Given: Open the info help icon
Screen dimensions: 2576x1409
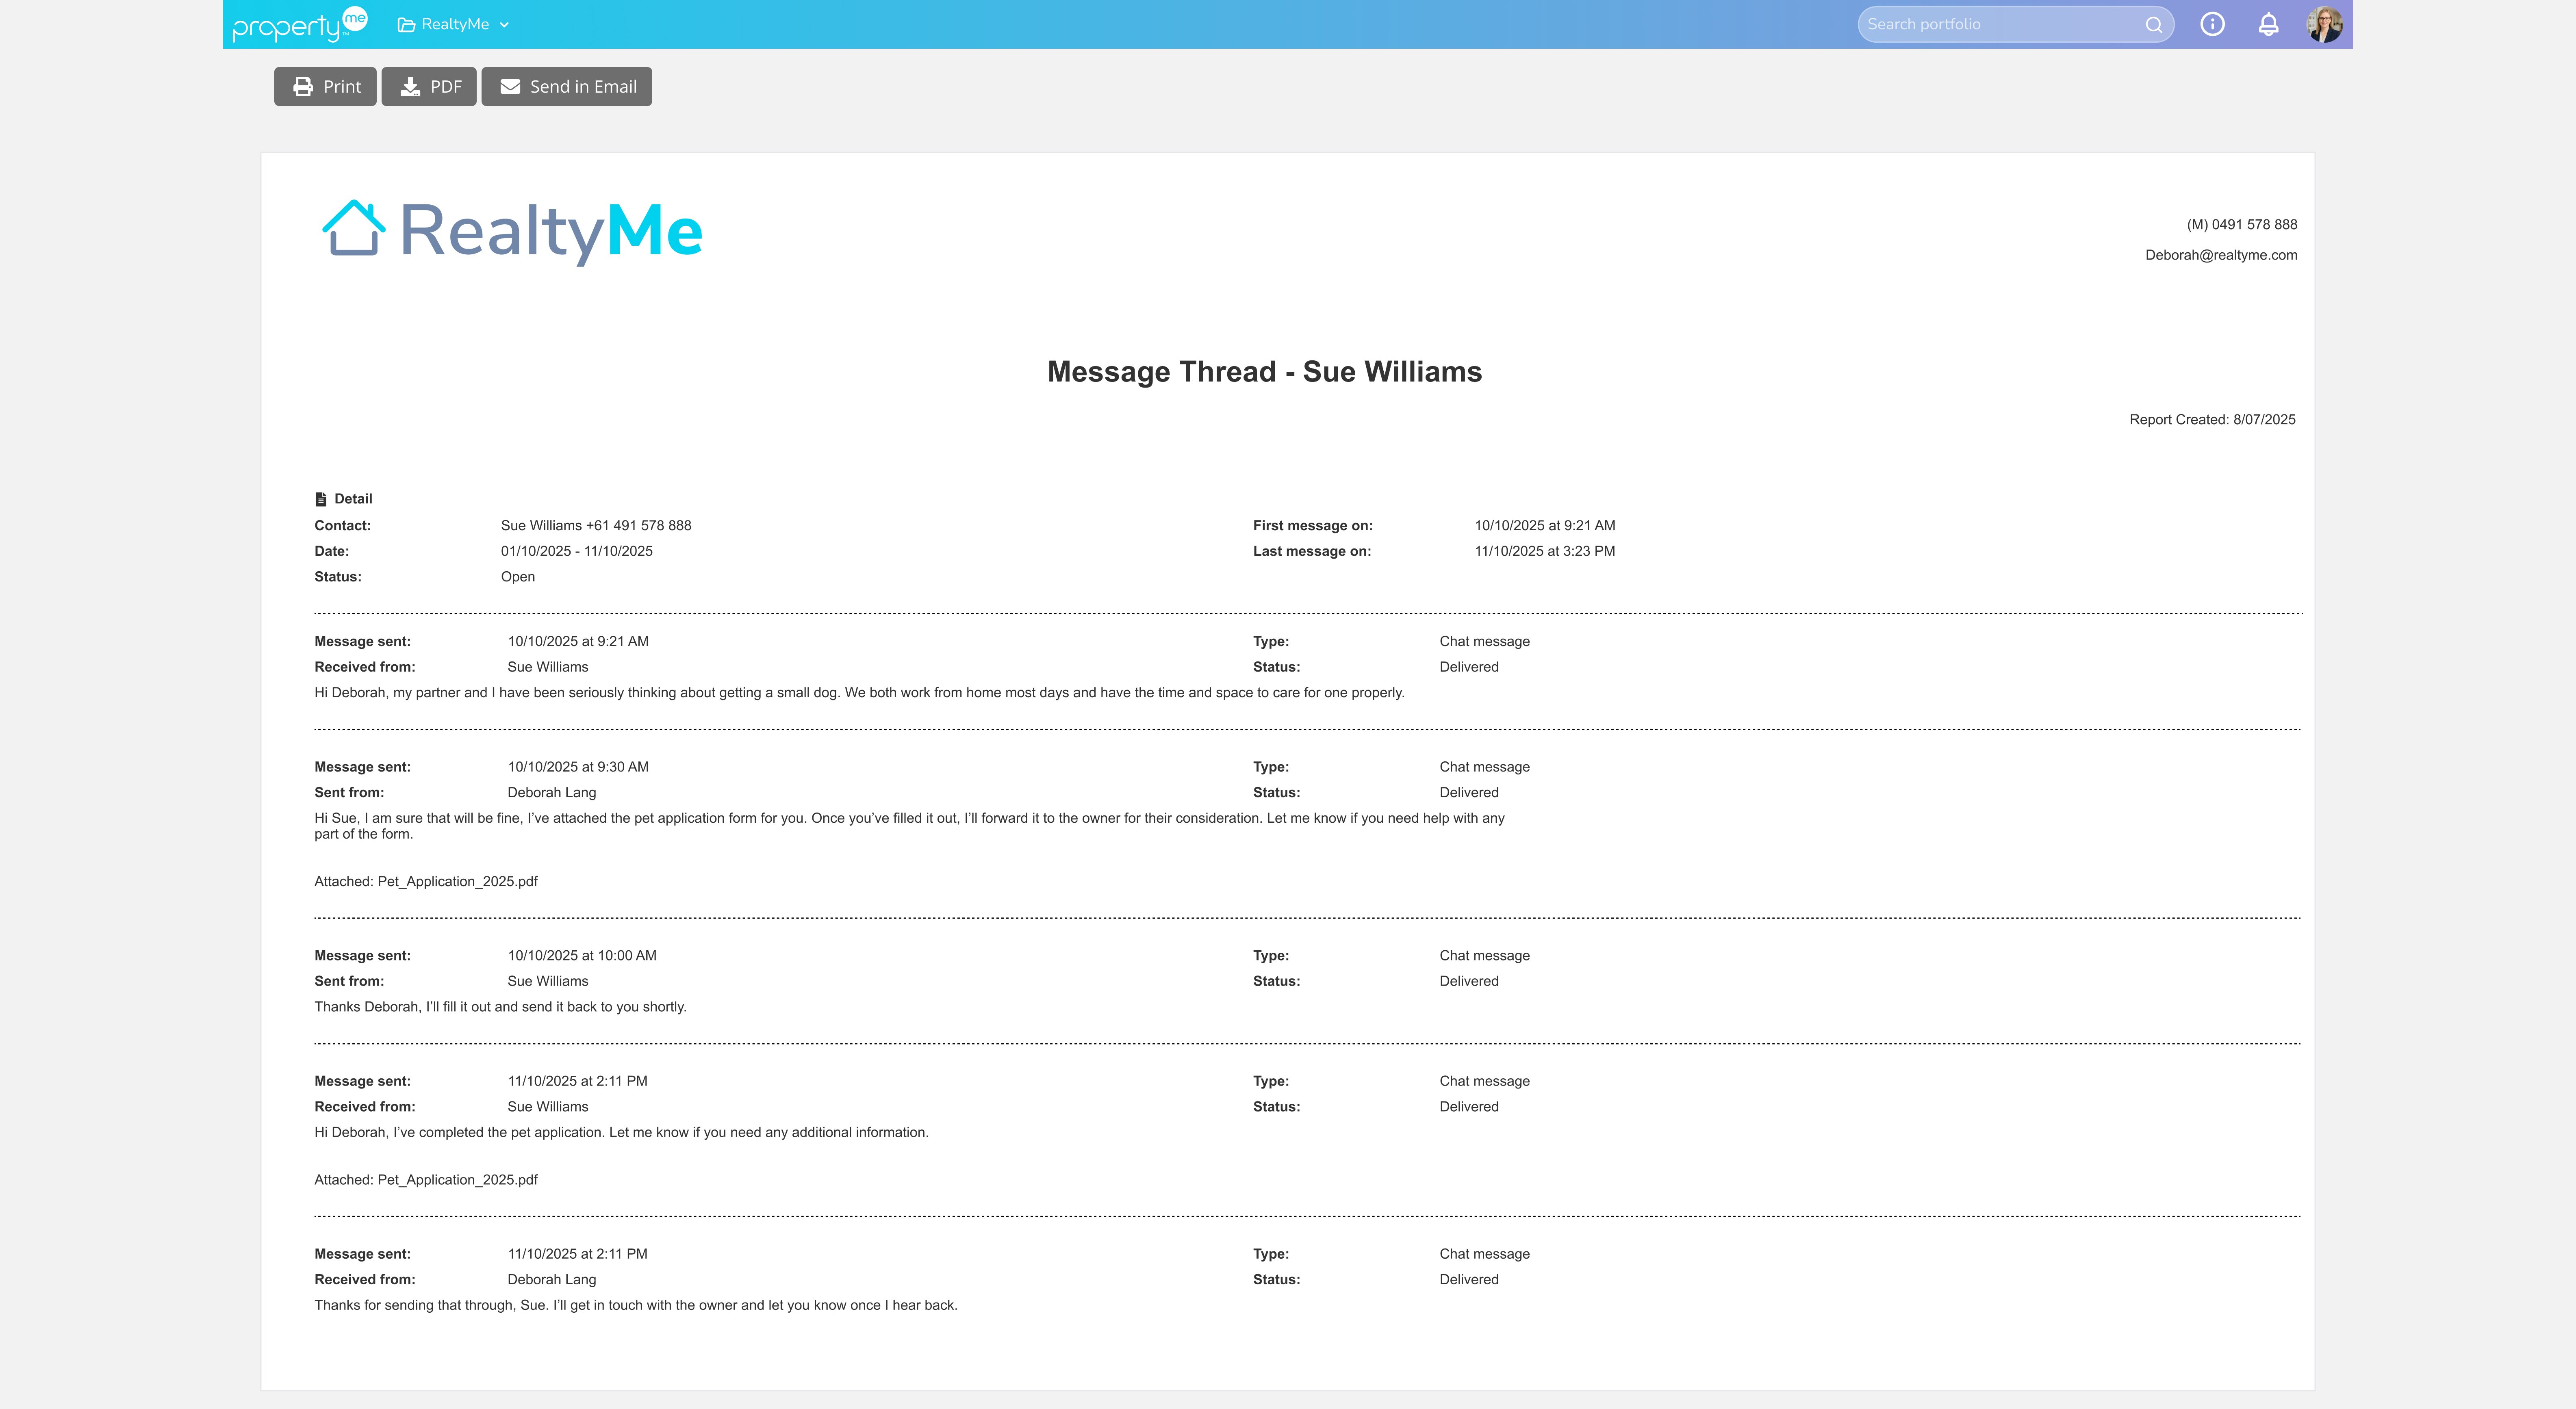Looking at the screenshot, I should coord(2212,24).
